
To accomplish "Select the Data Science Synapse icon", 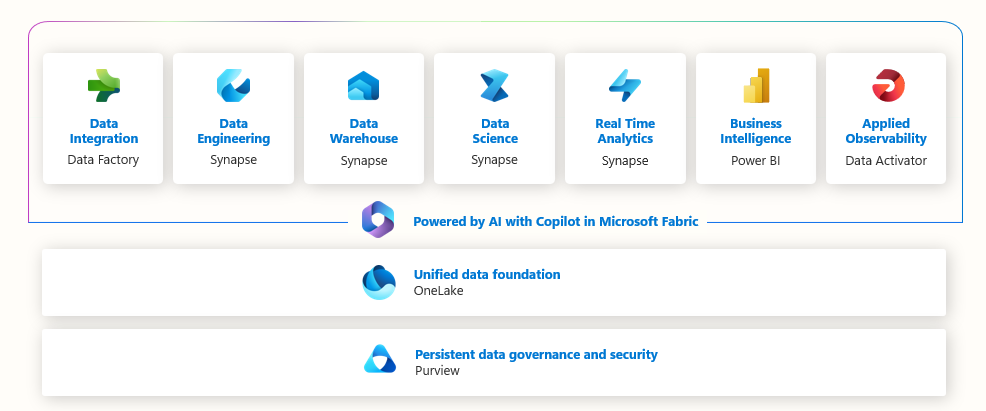I will (x=494, y=86).
